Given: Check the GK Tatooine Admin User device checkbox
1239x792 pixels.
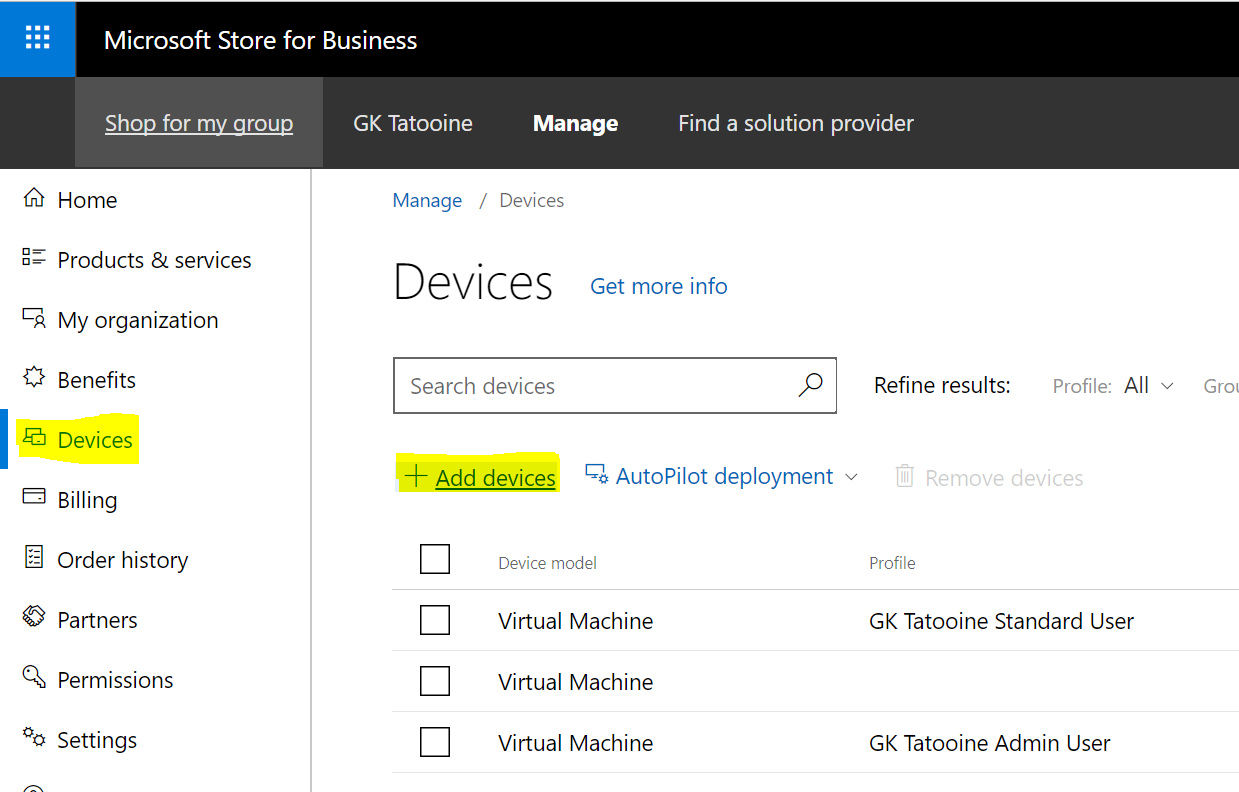Looking at the screenshot, I should coord(435,742).
